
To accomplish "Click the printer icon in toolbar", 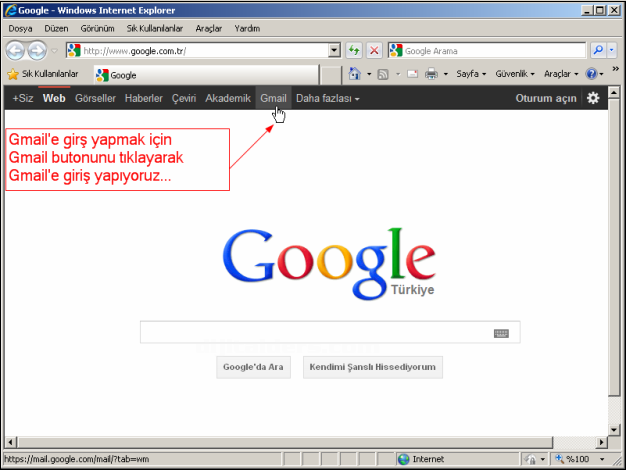I will pos(431,74).
